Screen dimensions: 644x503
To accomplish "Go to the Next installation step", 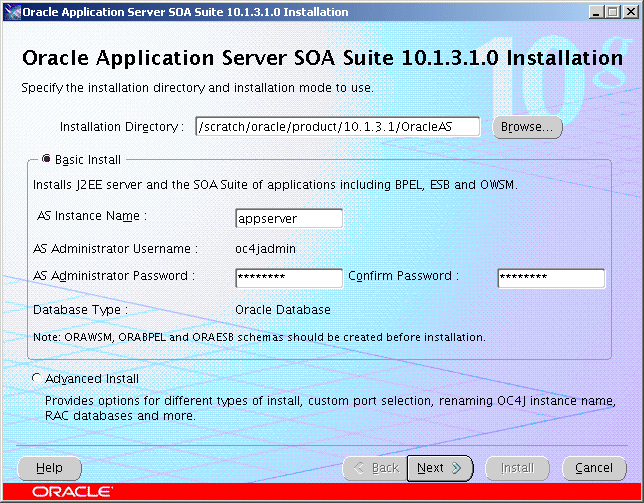I will coord(440,468).
